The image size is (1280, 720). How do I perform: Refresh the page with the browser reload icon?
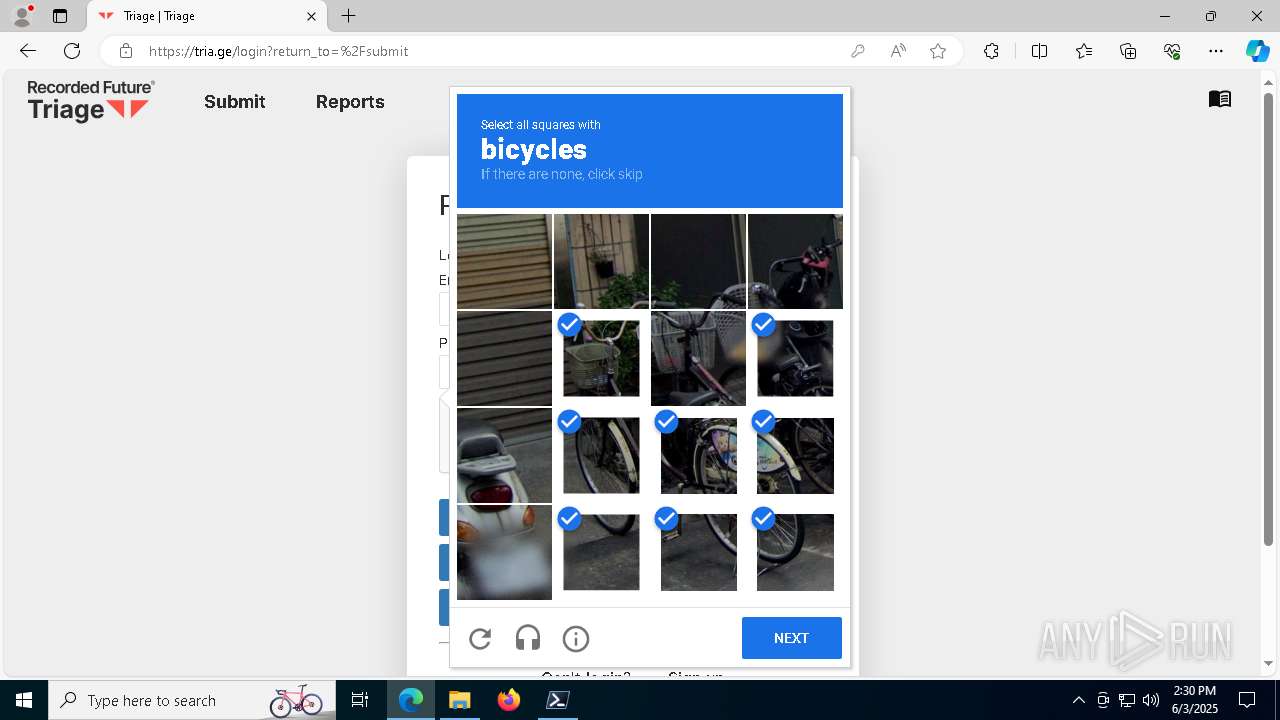tap(72, 51)
